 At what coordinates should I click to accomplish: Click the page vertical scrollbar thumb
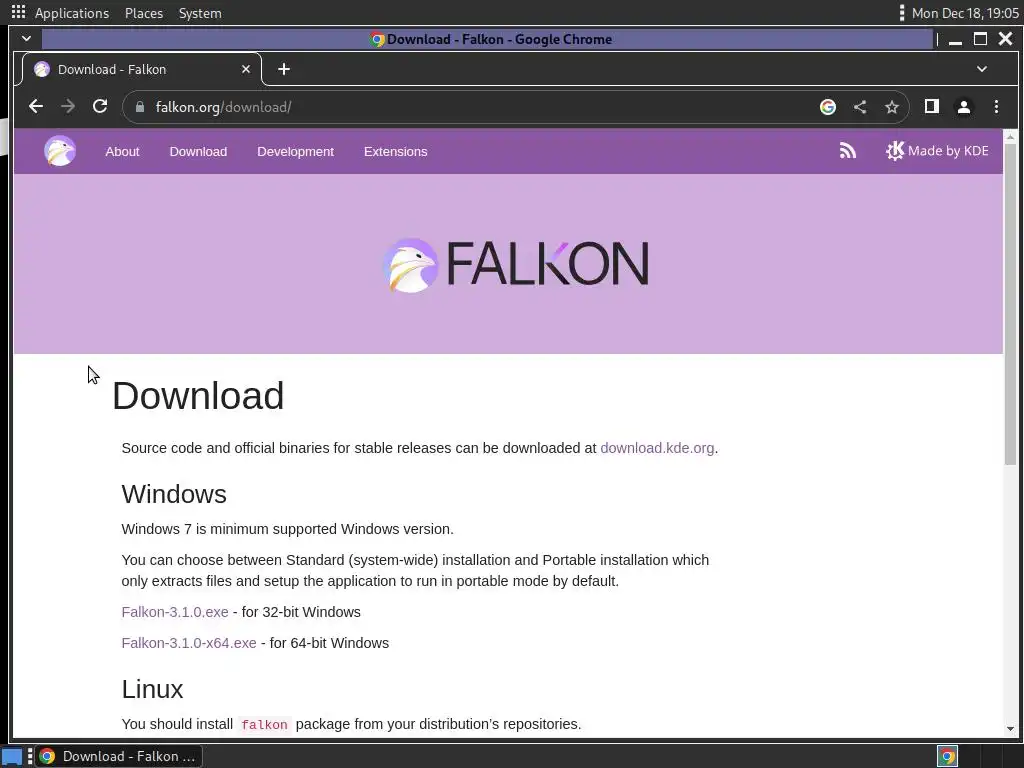pyautogui.click(x=1010, y=304)
